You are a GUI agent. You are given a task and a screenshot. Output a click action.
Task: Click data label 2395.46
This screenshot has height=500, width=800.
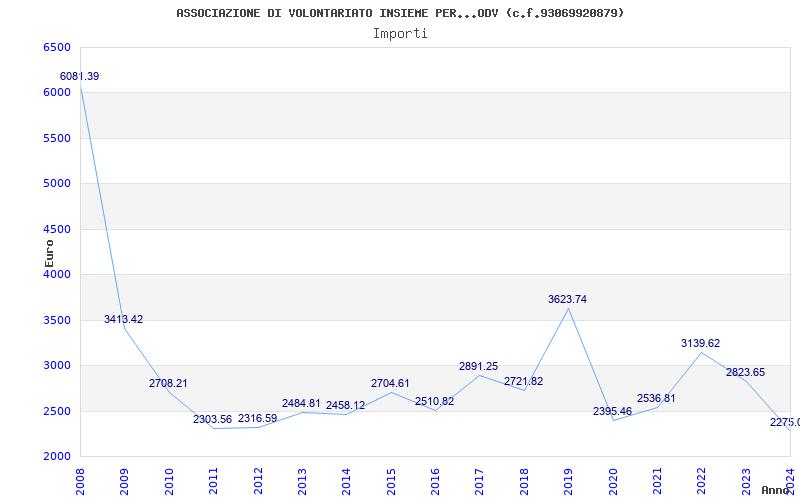612,411
